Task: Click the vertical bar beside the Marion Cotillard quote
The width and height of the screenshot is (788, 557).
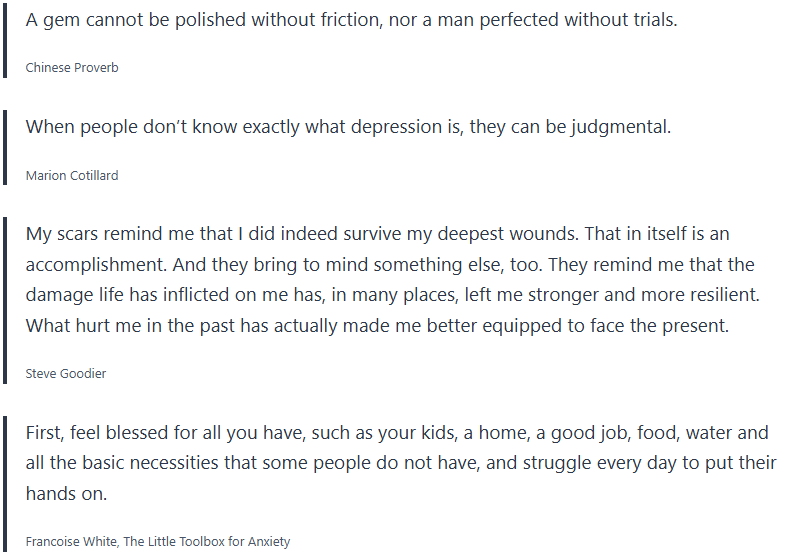Action: 6,148
